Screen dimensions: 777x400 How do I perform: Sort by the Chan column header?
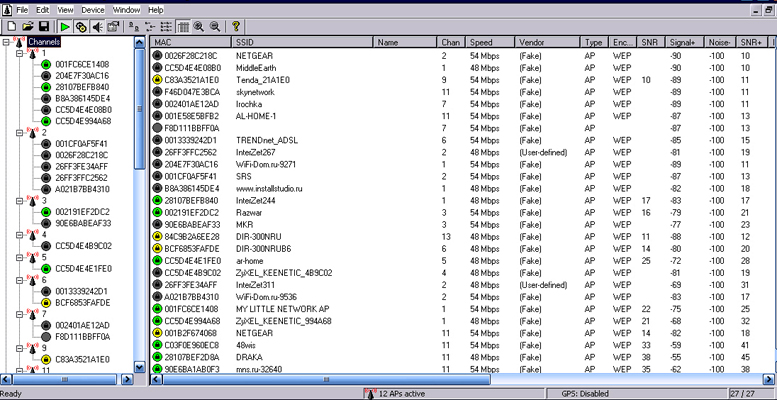click(x=451, y=42)
